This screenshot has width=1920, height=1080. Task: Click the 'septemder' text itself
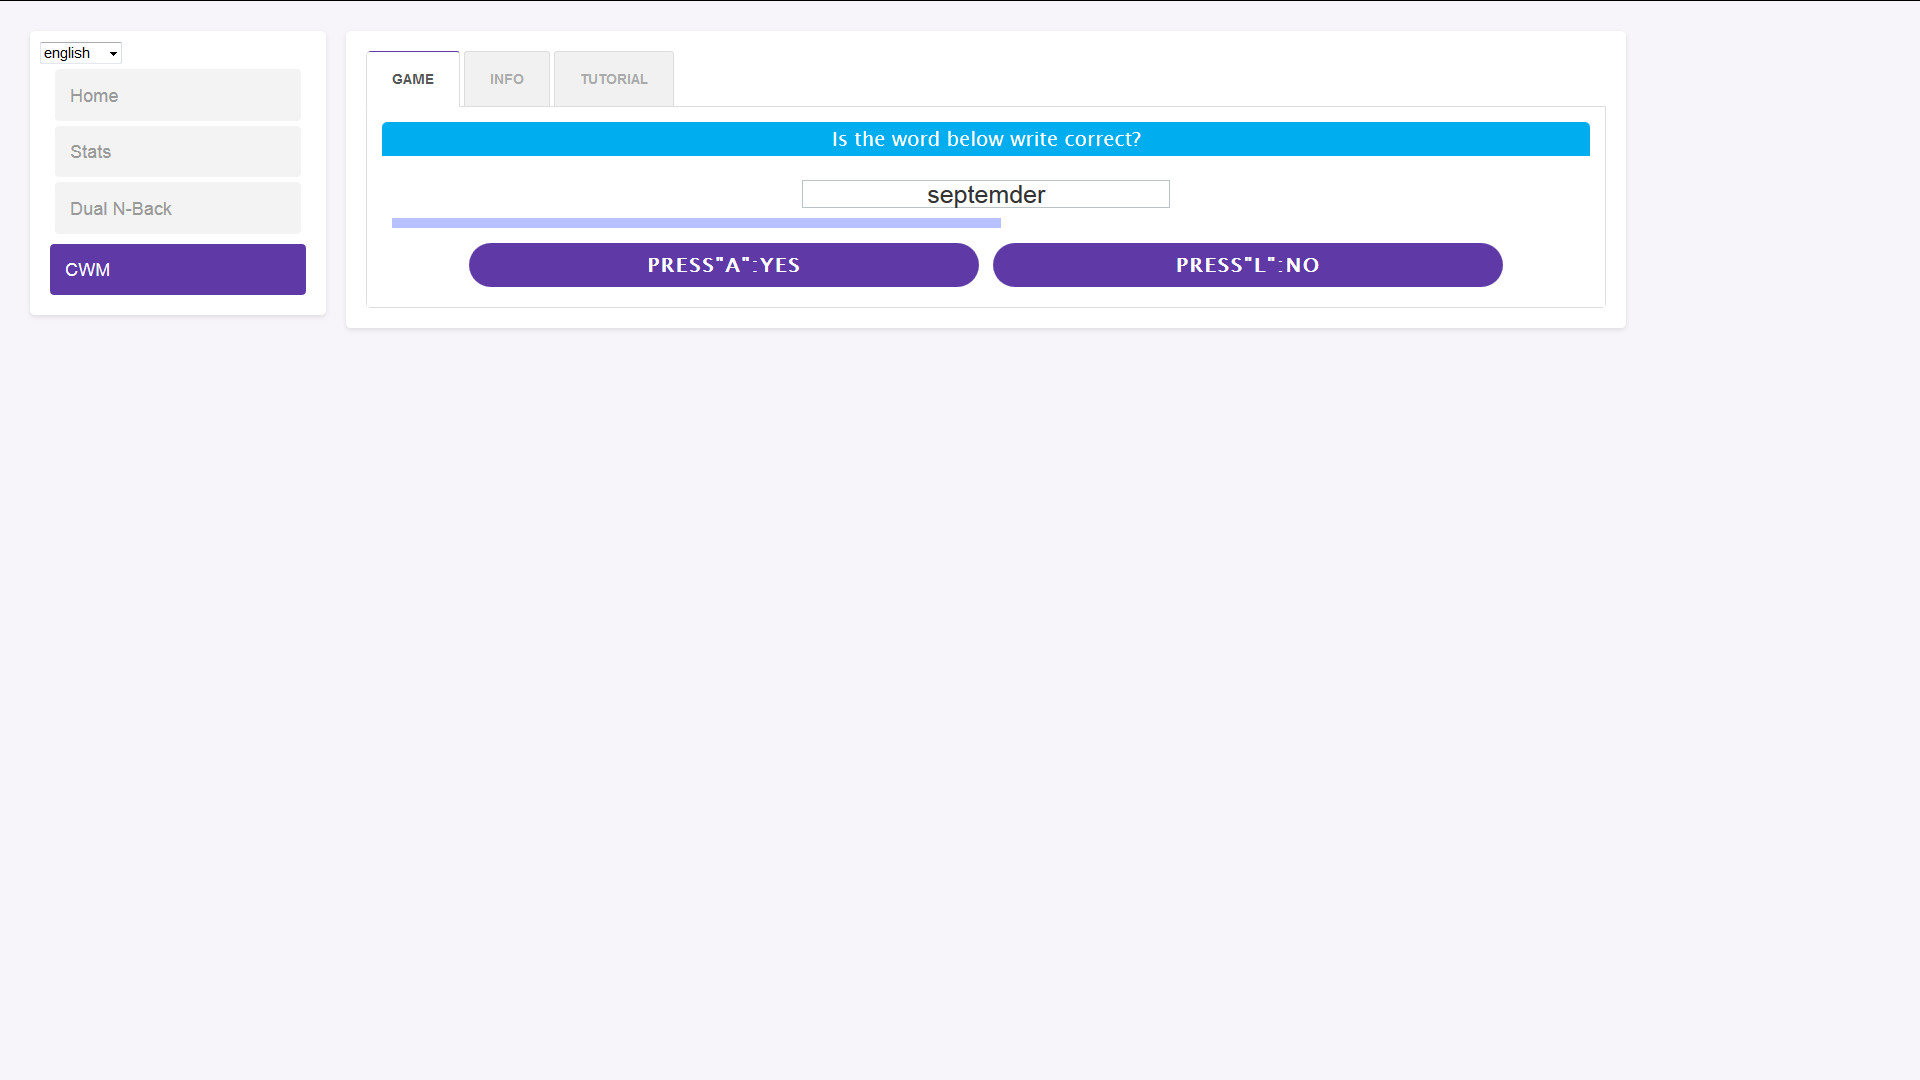click(x=985, y=195)
